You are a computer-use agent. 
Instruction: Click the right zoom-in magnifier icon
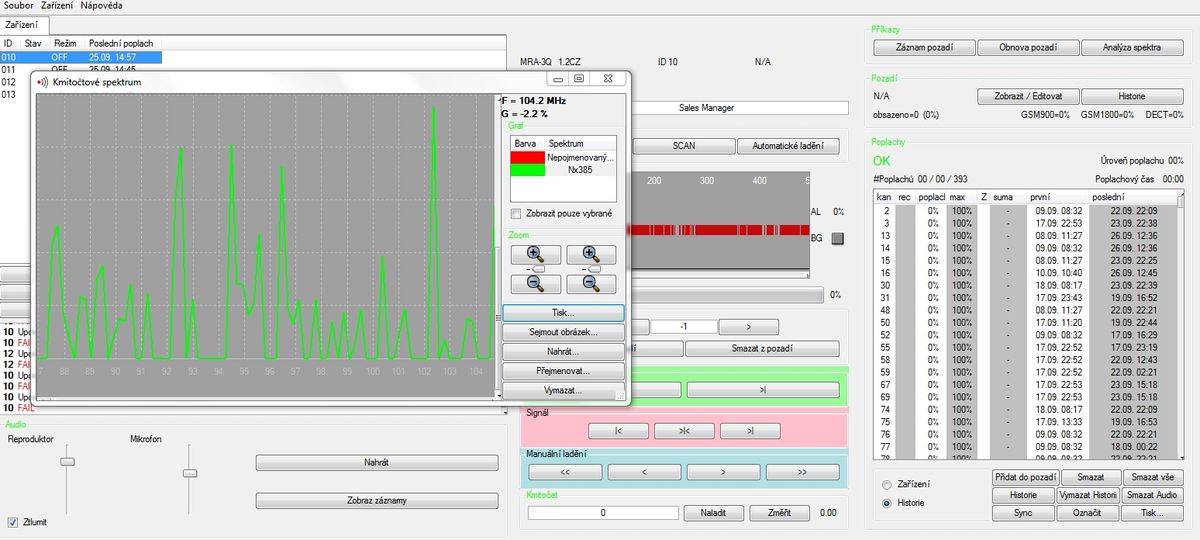(591, 255)
